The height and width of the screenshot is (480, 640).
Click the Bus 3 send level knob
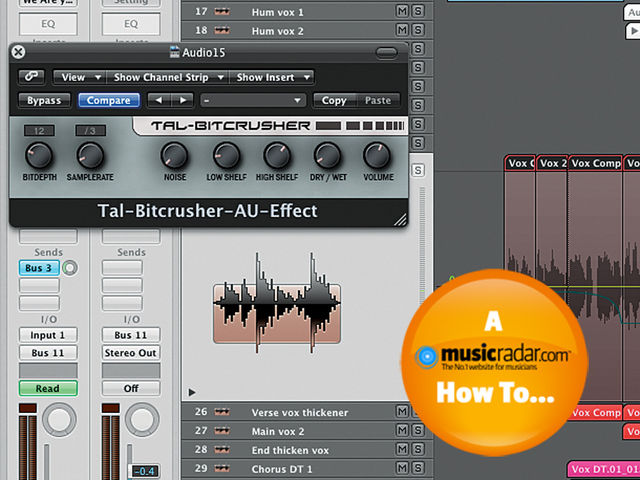point(70,268)
